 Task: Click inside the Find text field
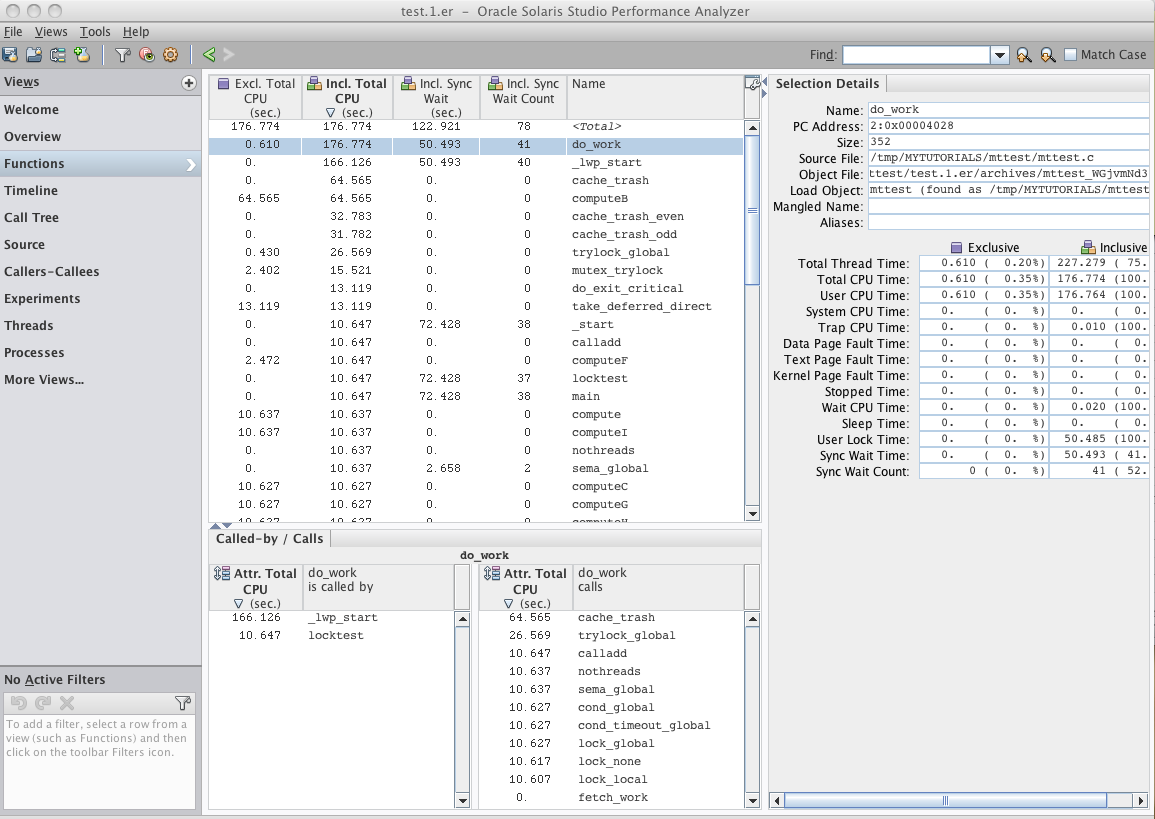916,55
